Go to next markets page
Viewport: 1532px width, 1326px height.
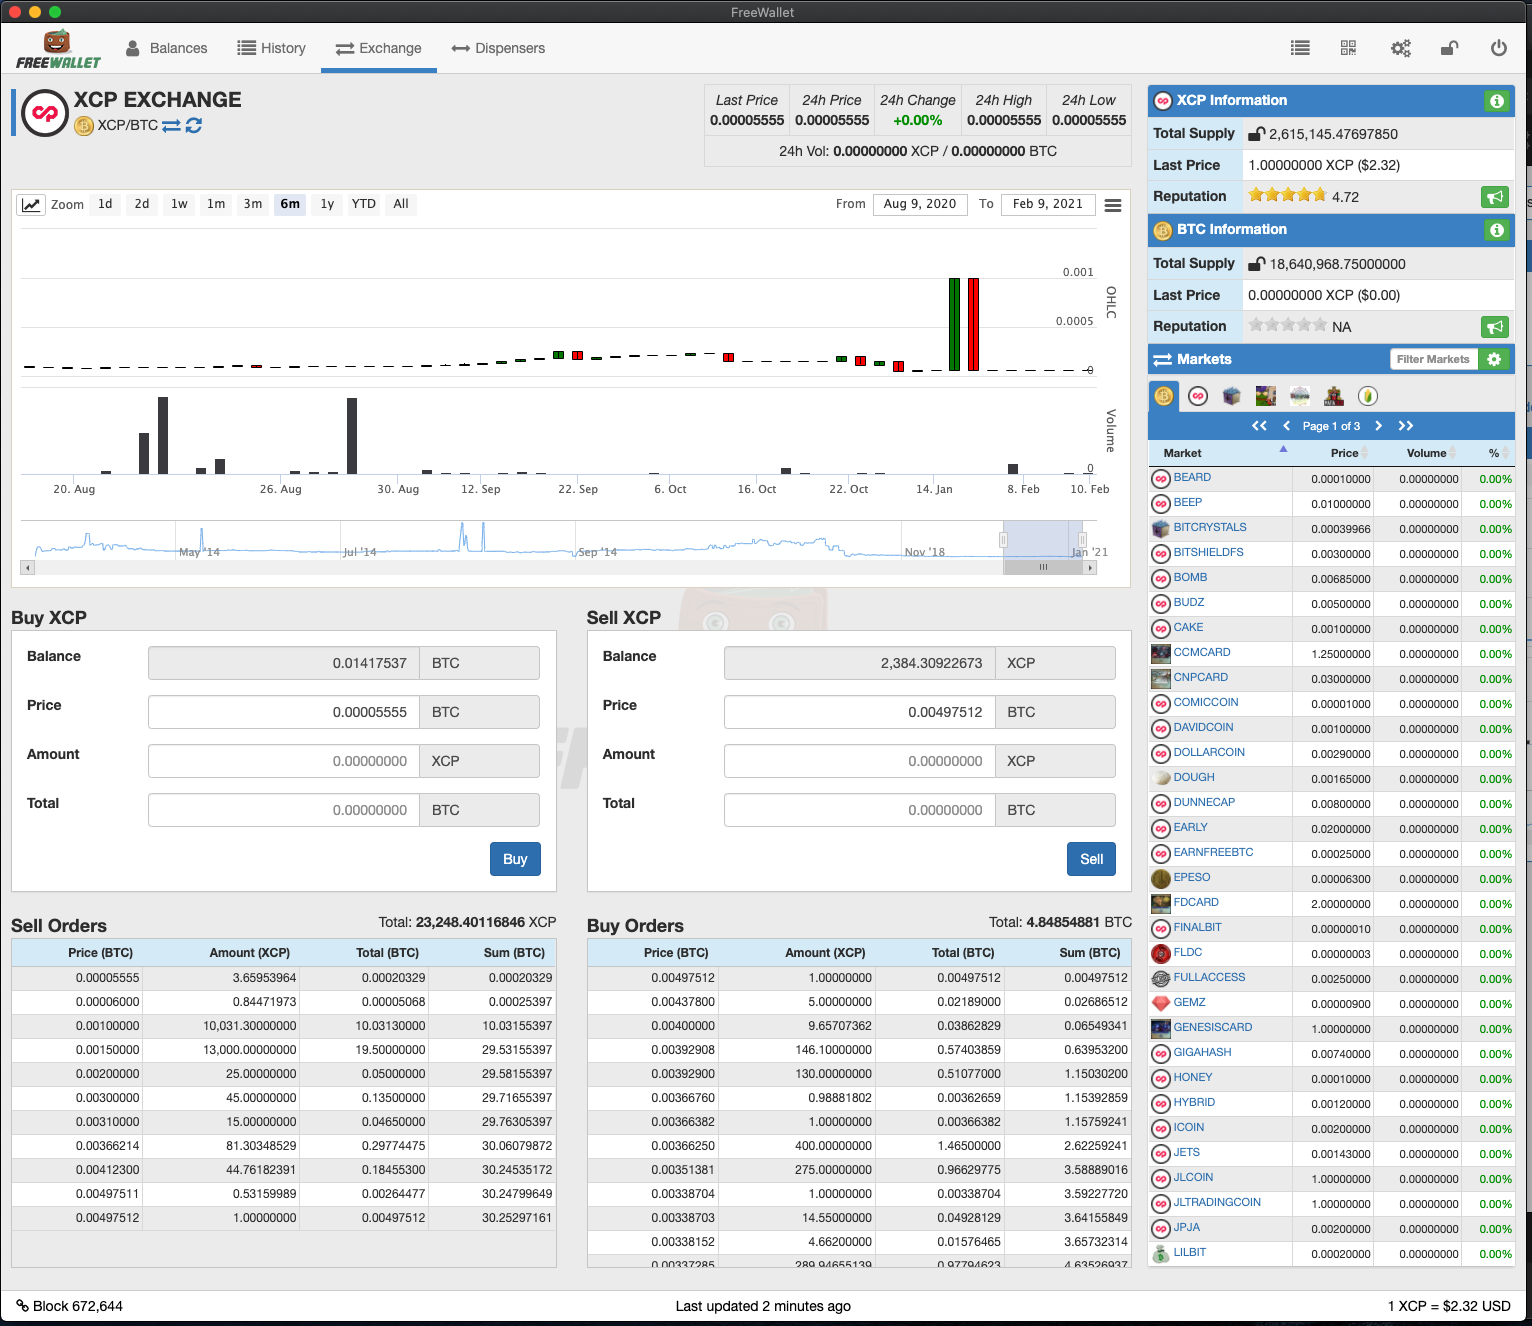(1378, 426)
